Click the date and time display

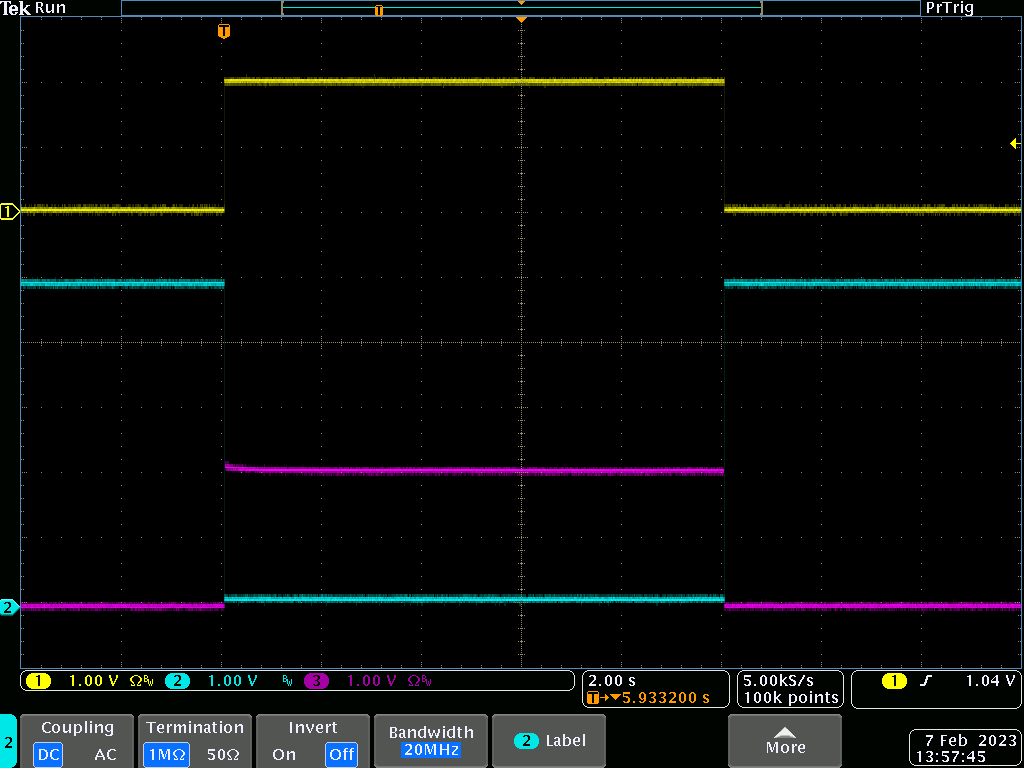tap(964, 748)
